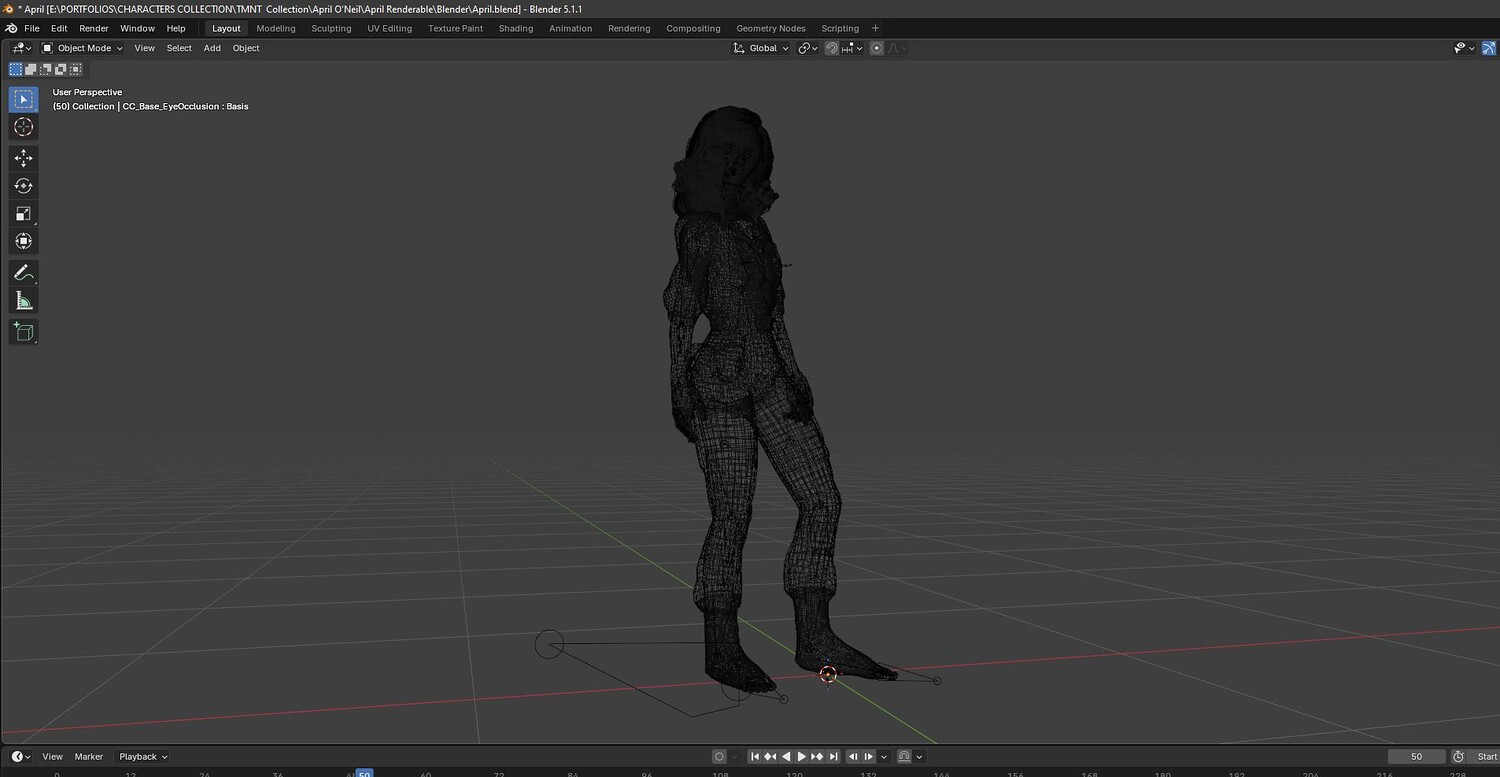Screen dimensions: 1500x777
Task: Open the Window menu
Action: point(138,28)
